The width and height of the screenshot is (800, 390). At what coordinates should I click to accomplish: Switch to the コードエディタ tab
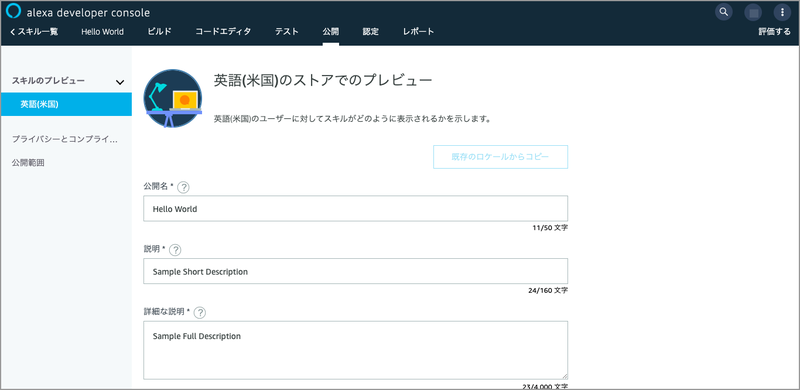coord(223,32)
